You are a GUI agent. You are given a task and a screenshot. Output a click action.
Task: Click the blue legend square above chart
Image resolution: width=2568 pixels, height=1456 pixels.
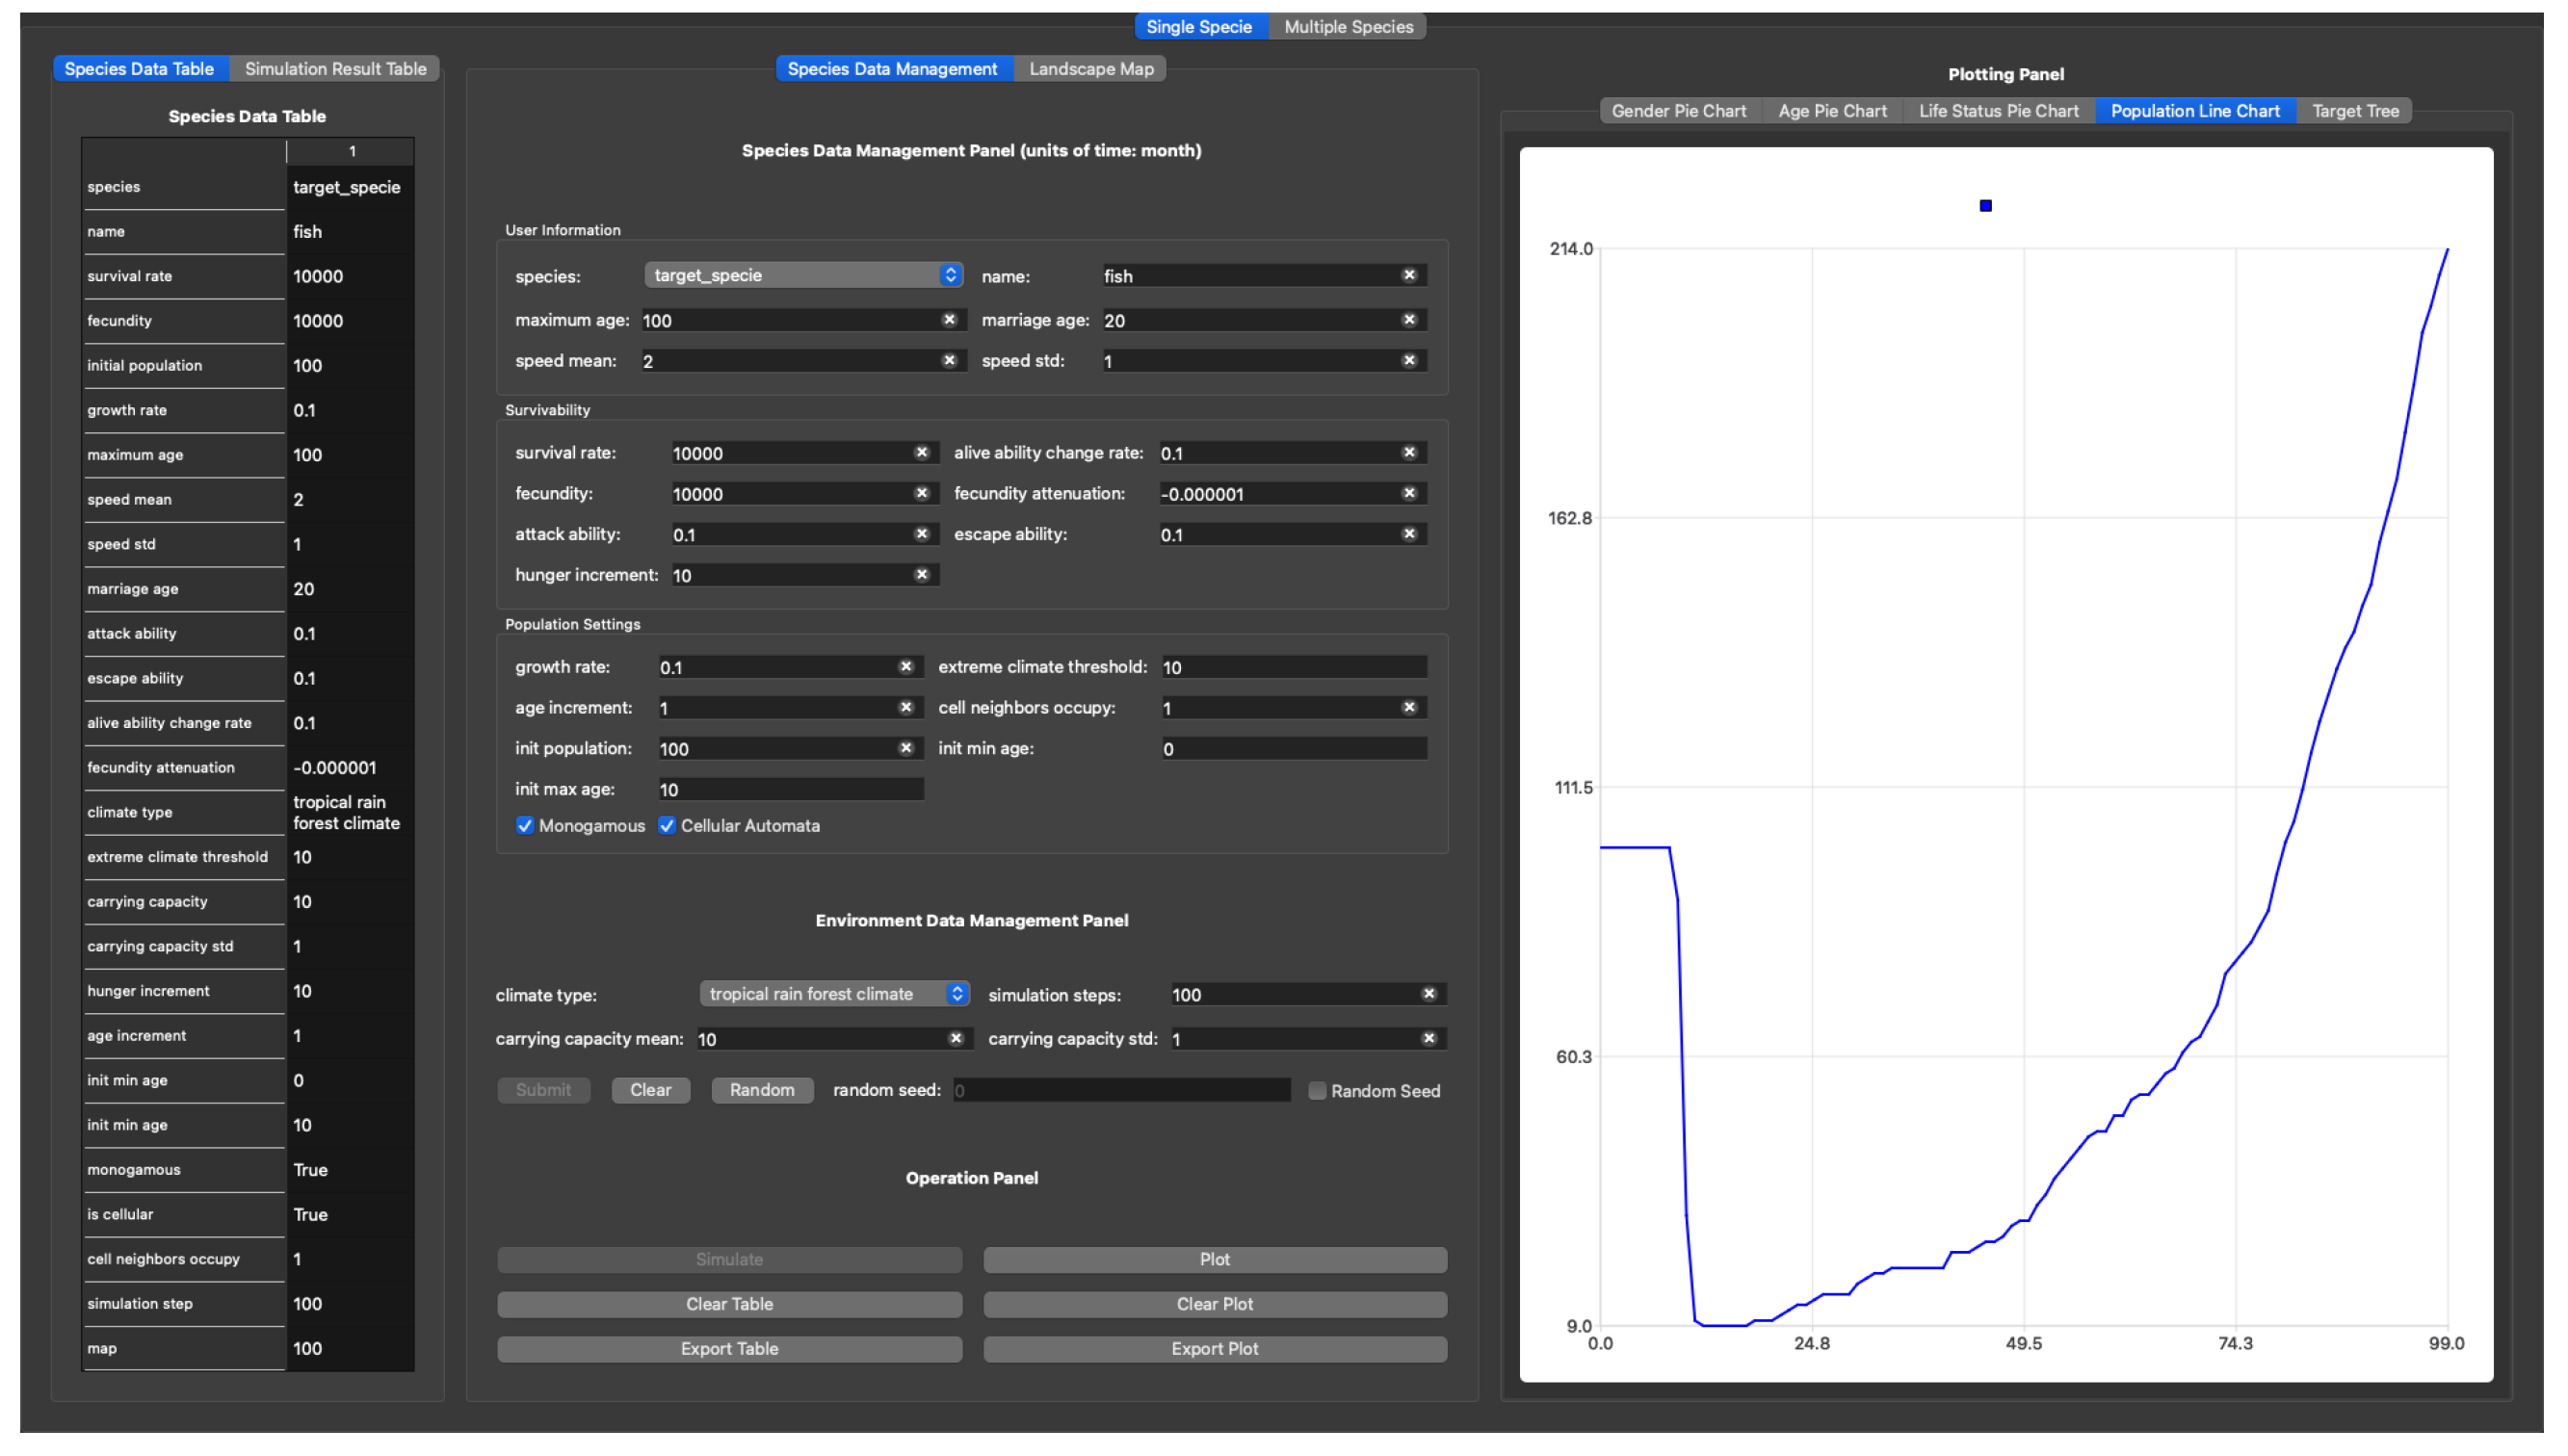[1985, 206]
